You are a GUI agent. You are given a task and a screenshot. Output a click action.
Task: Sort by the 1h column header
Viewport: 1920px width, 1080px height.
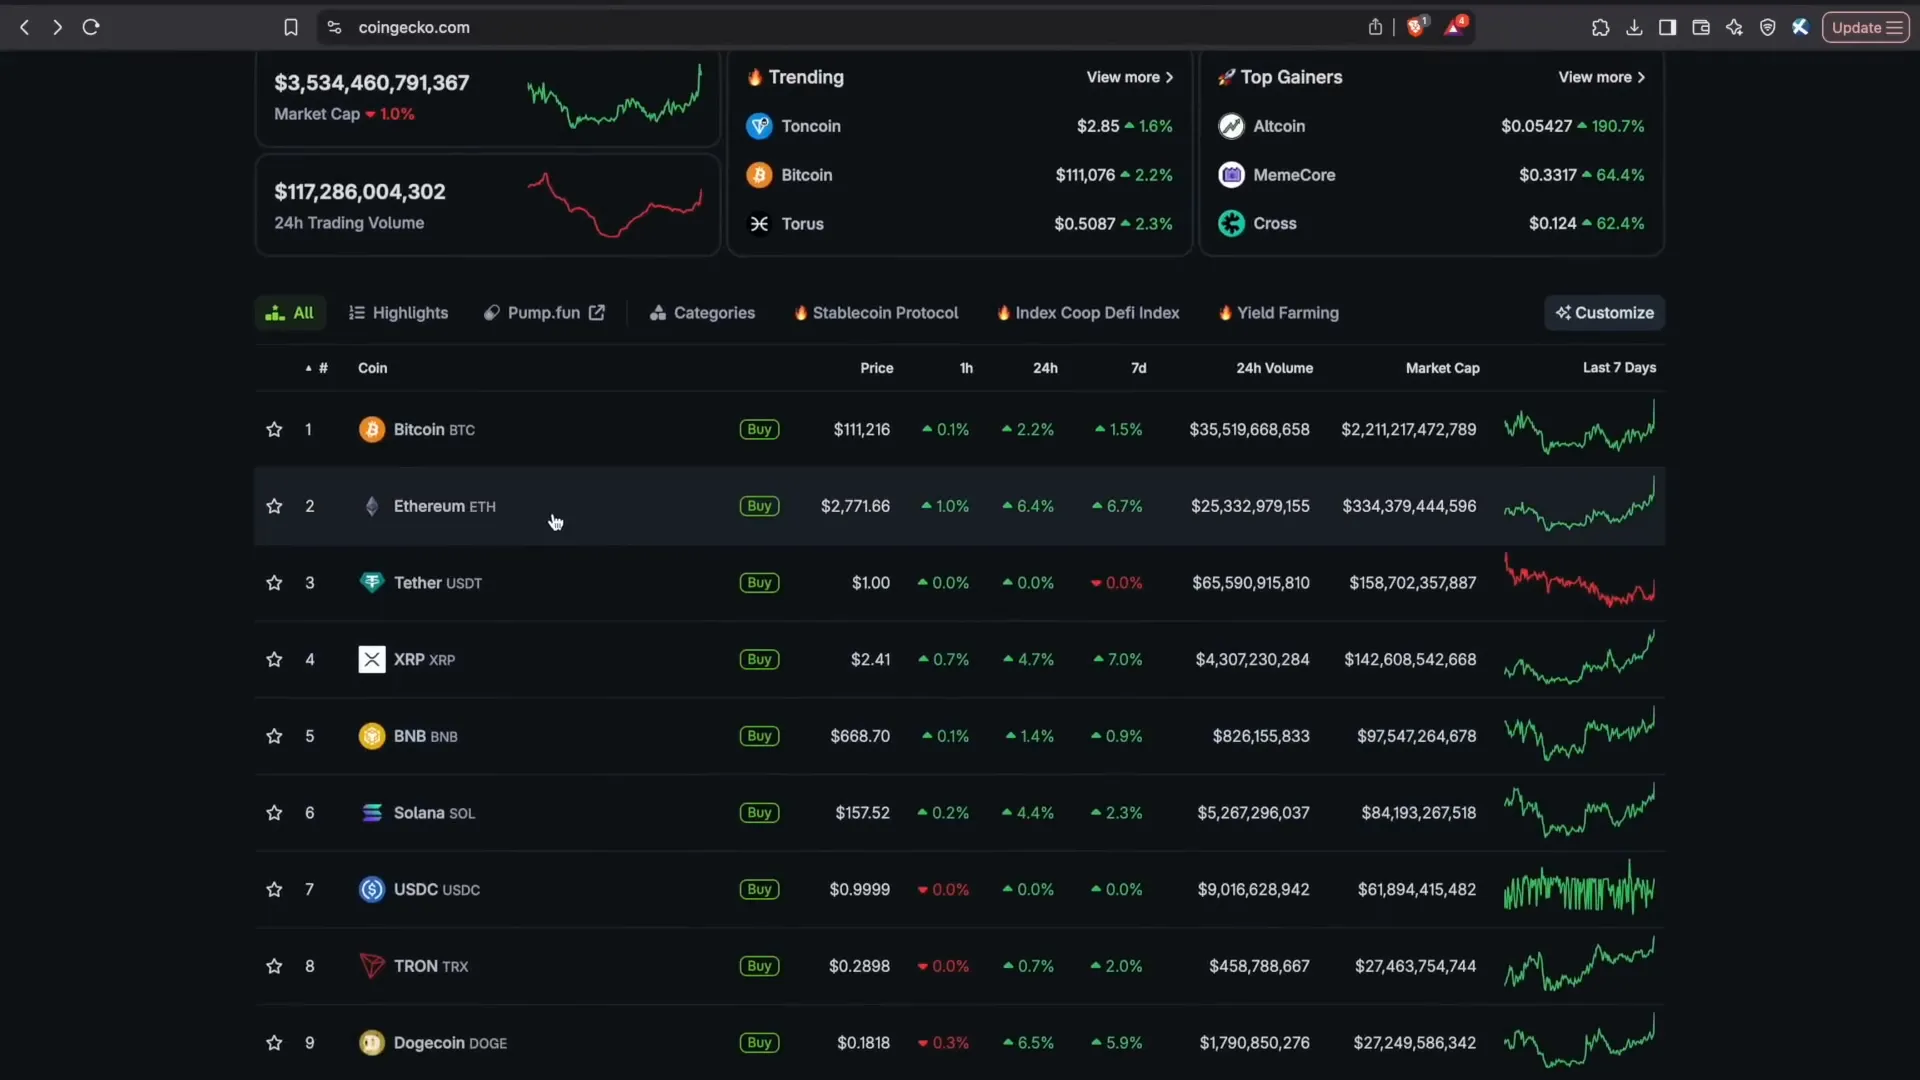pos(966,368)
